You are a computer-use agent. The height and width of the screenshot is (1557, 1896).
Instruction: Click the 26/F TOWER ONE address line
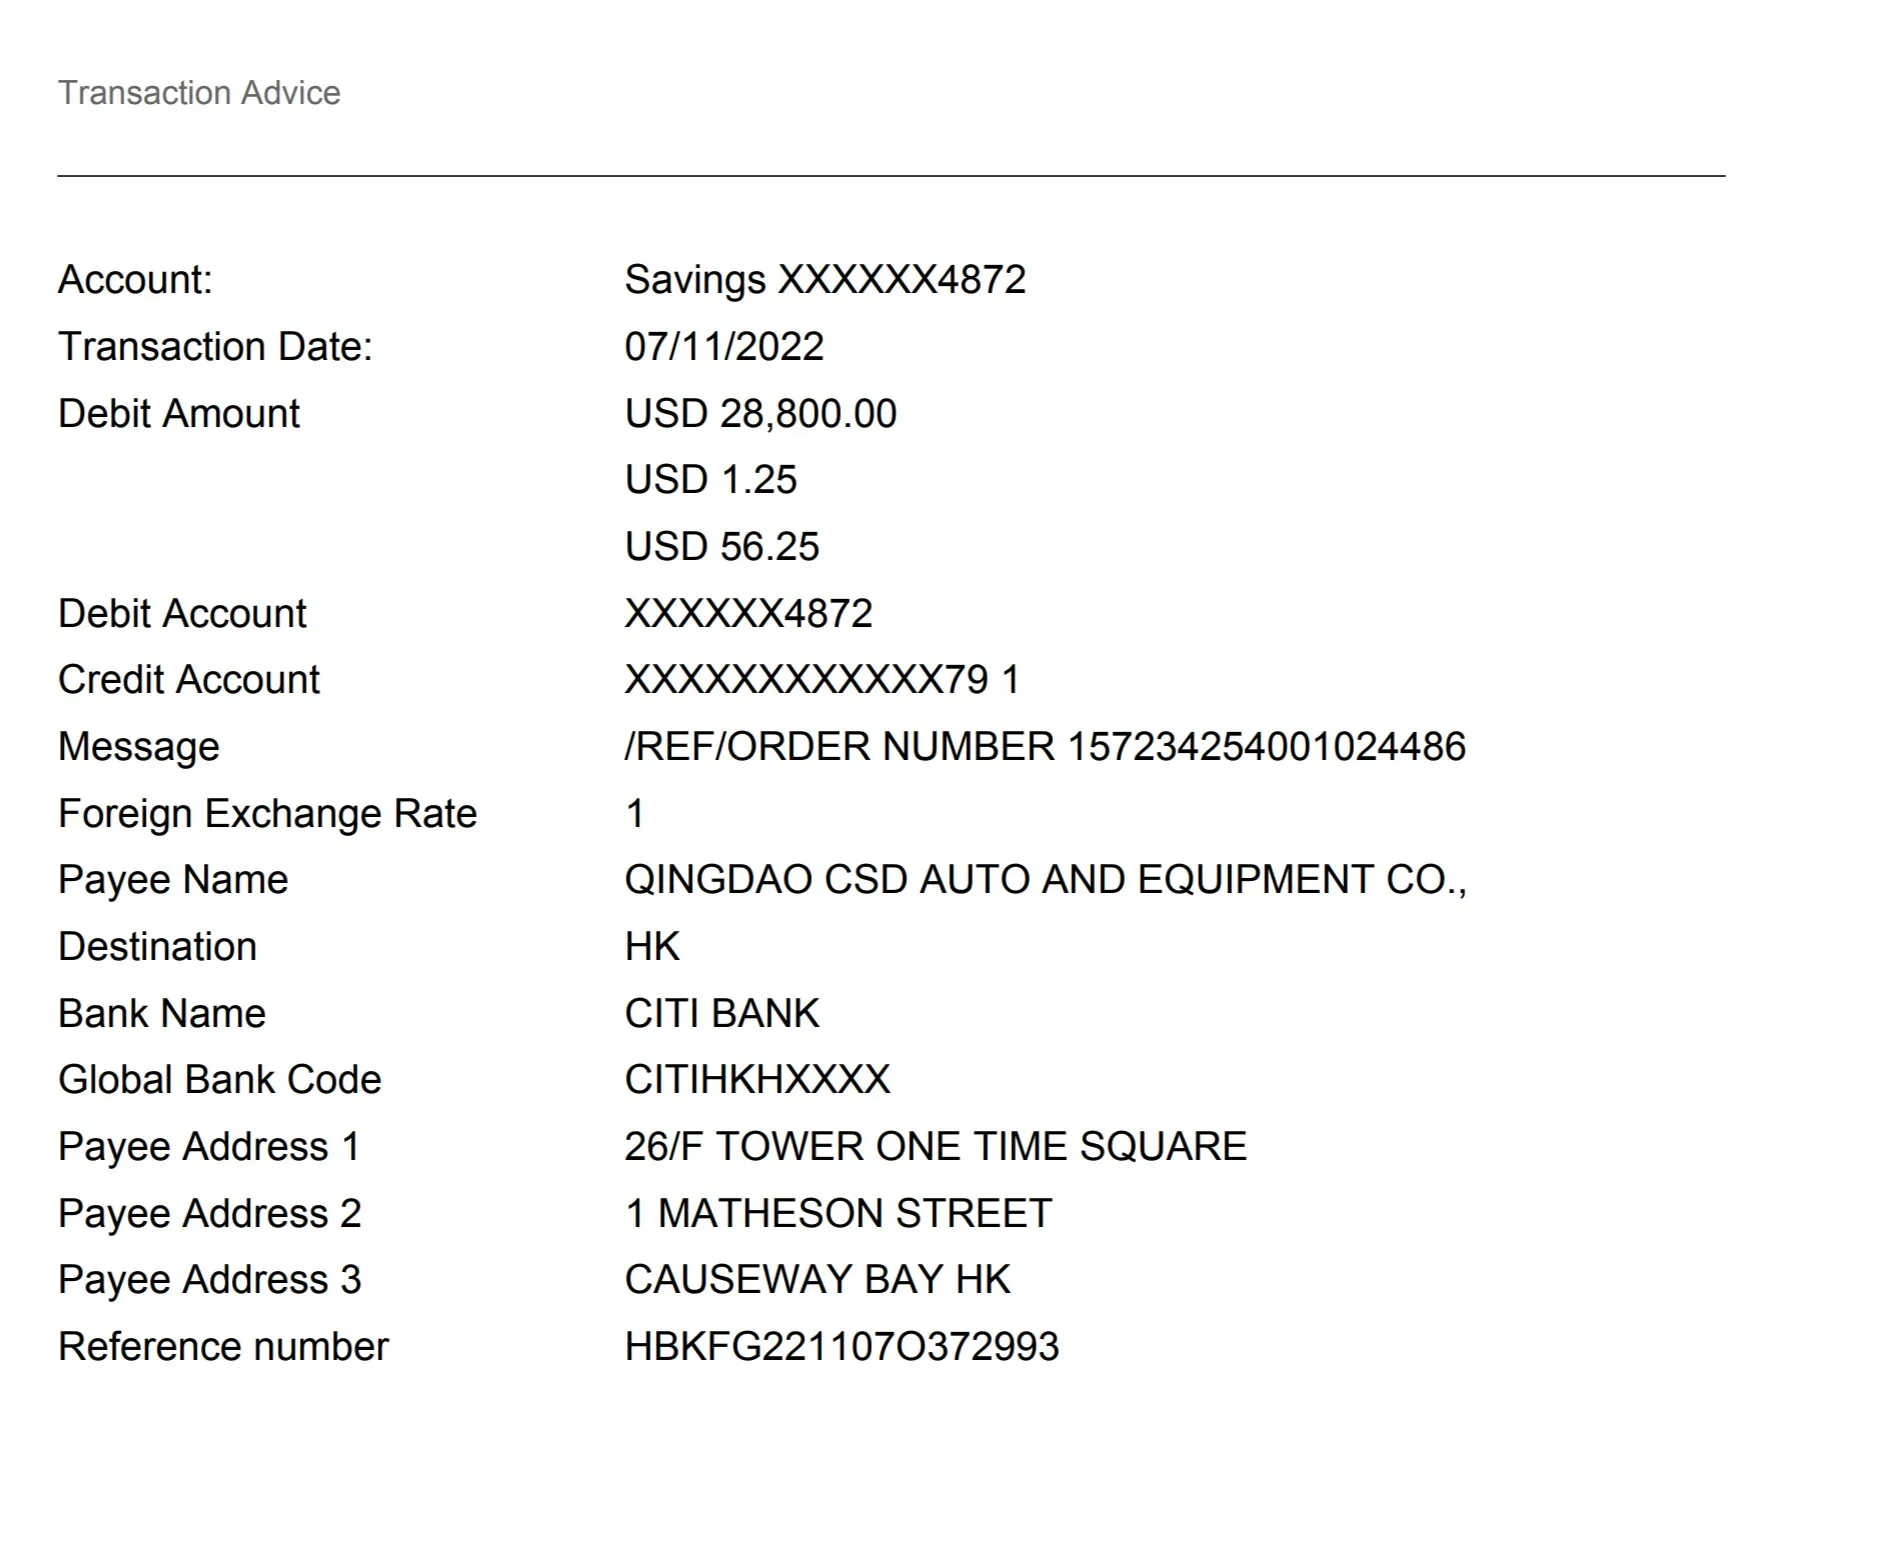(935, 1147)
